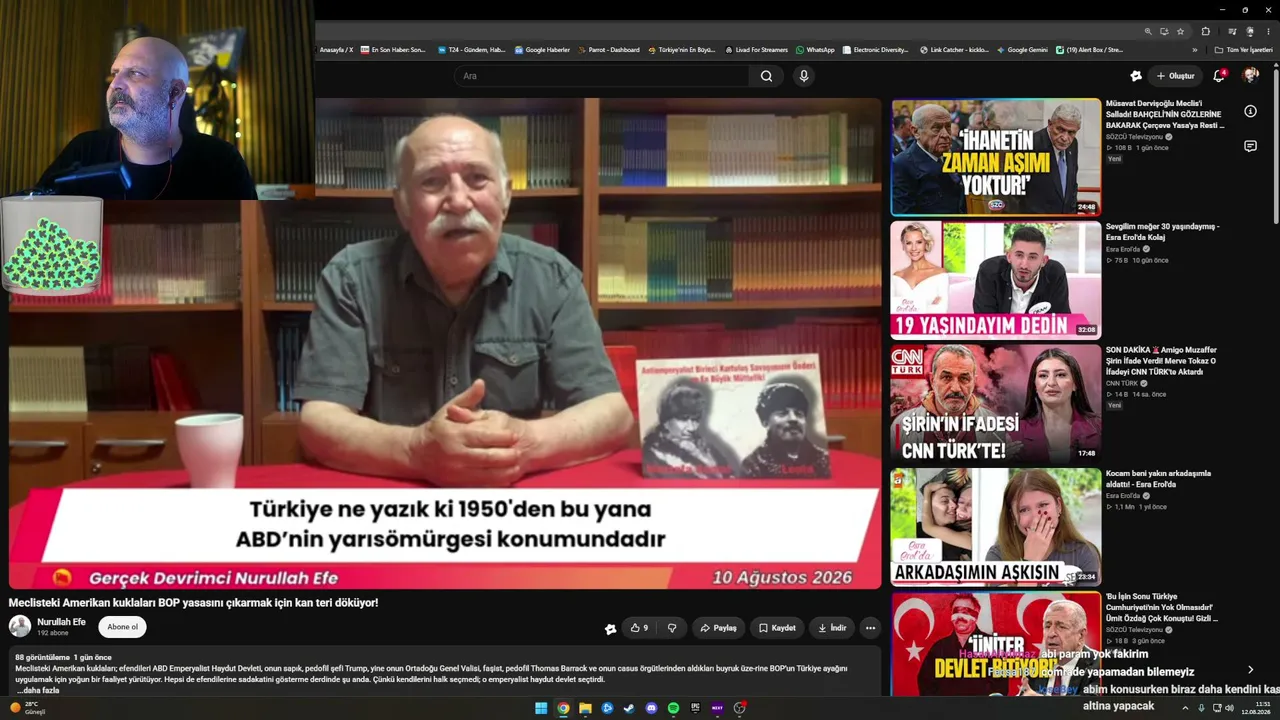Open the Oluştur create menu
Screen dimensions: 1280x720
[1175, 76]
